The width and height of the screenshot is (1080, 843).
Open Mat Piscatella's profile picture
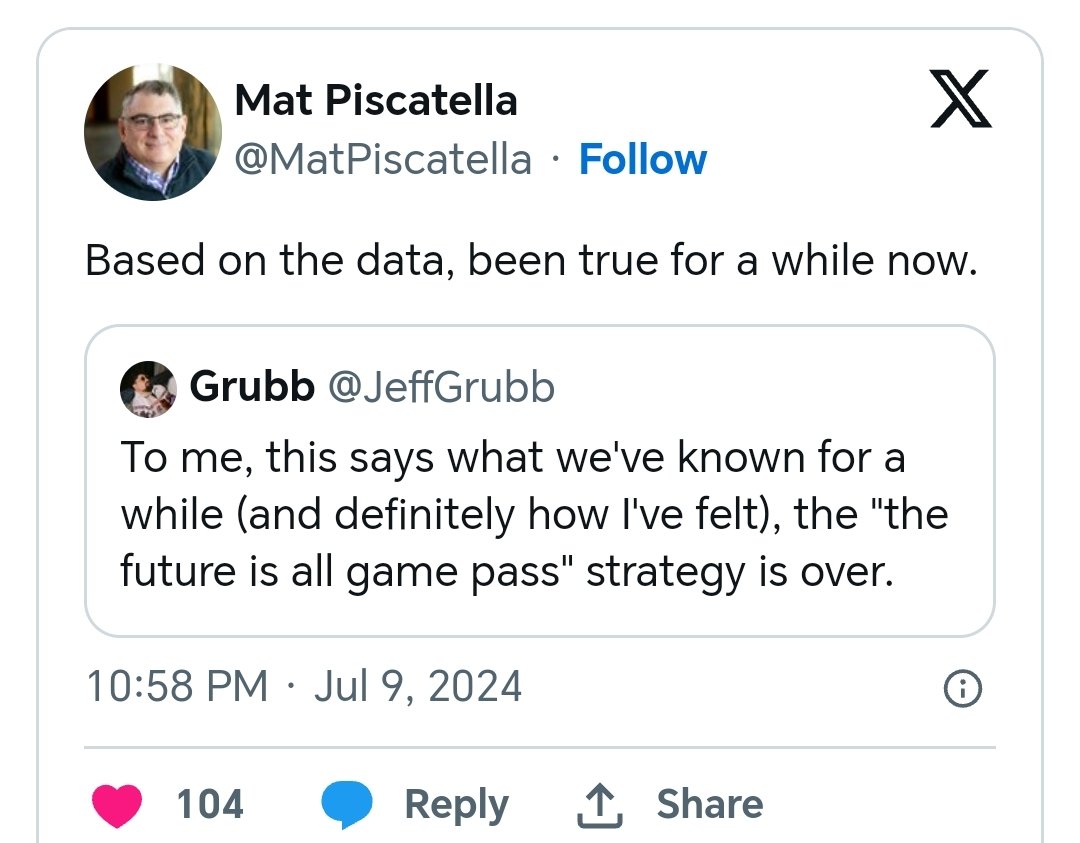(x=153, y=132)
